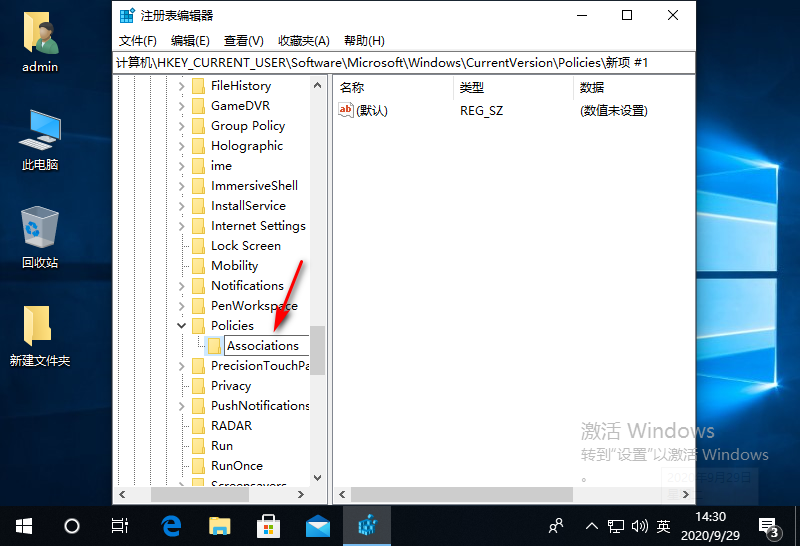Select the Run folder icon
Screen dimensions: 800x546
(198, 446)
